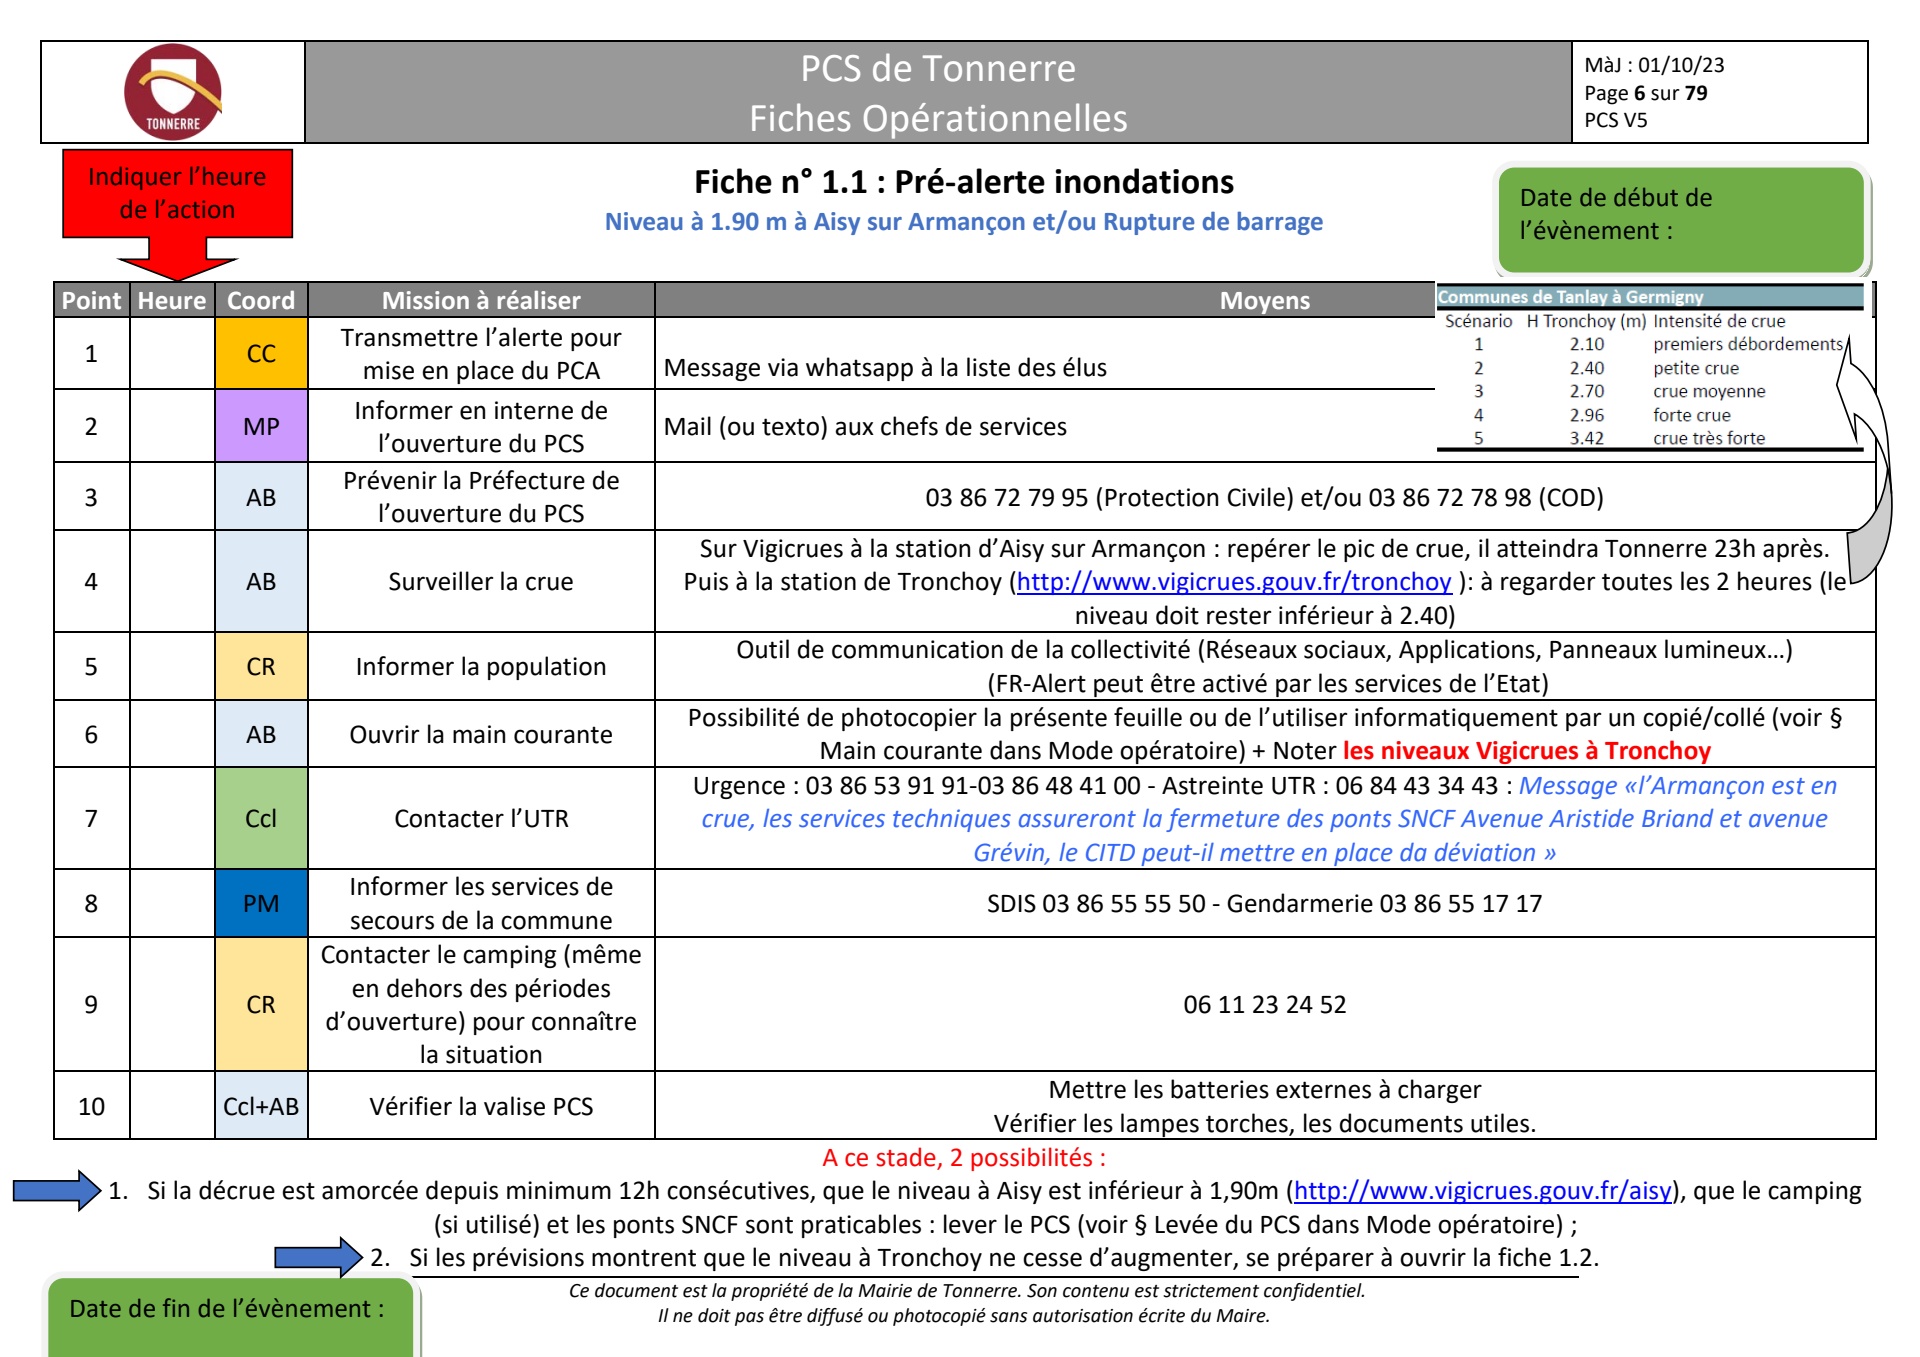Click the "Coord" column header
Screen dimensions: 1920x1357
click(261, 301)
